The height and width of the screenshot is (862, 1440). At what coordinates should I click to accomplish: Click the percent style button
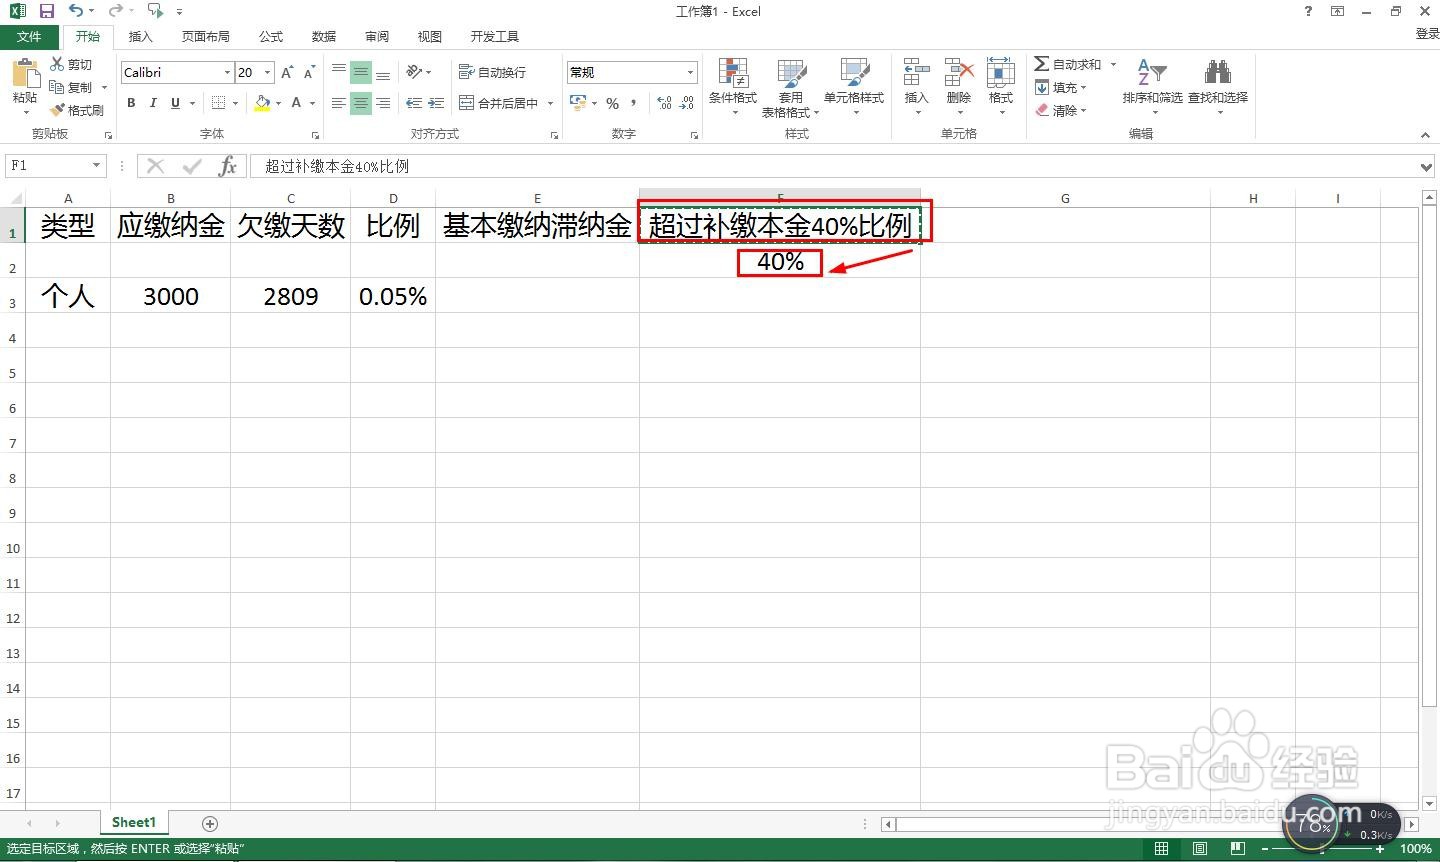tap(612, 103)
